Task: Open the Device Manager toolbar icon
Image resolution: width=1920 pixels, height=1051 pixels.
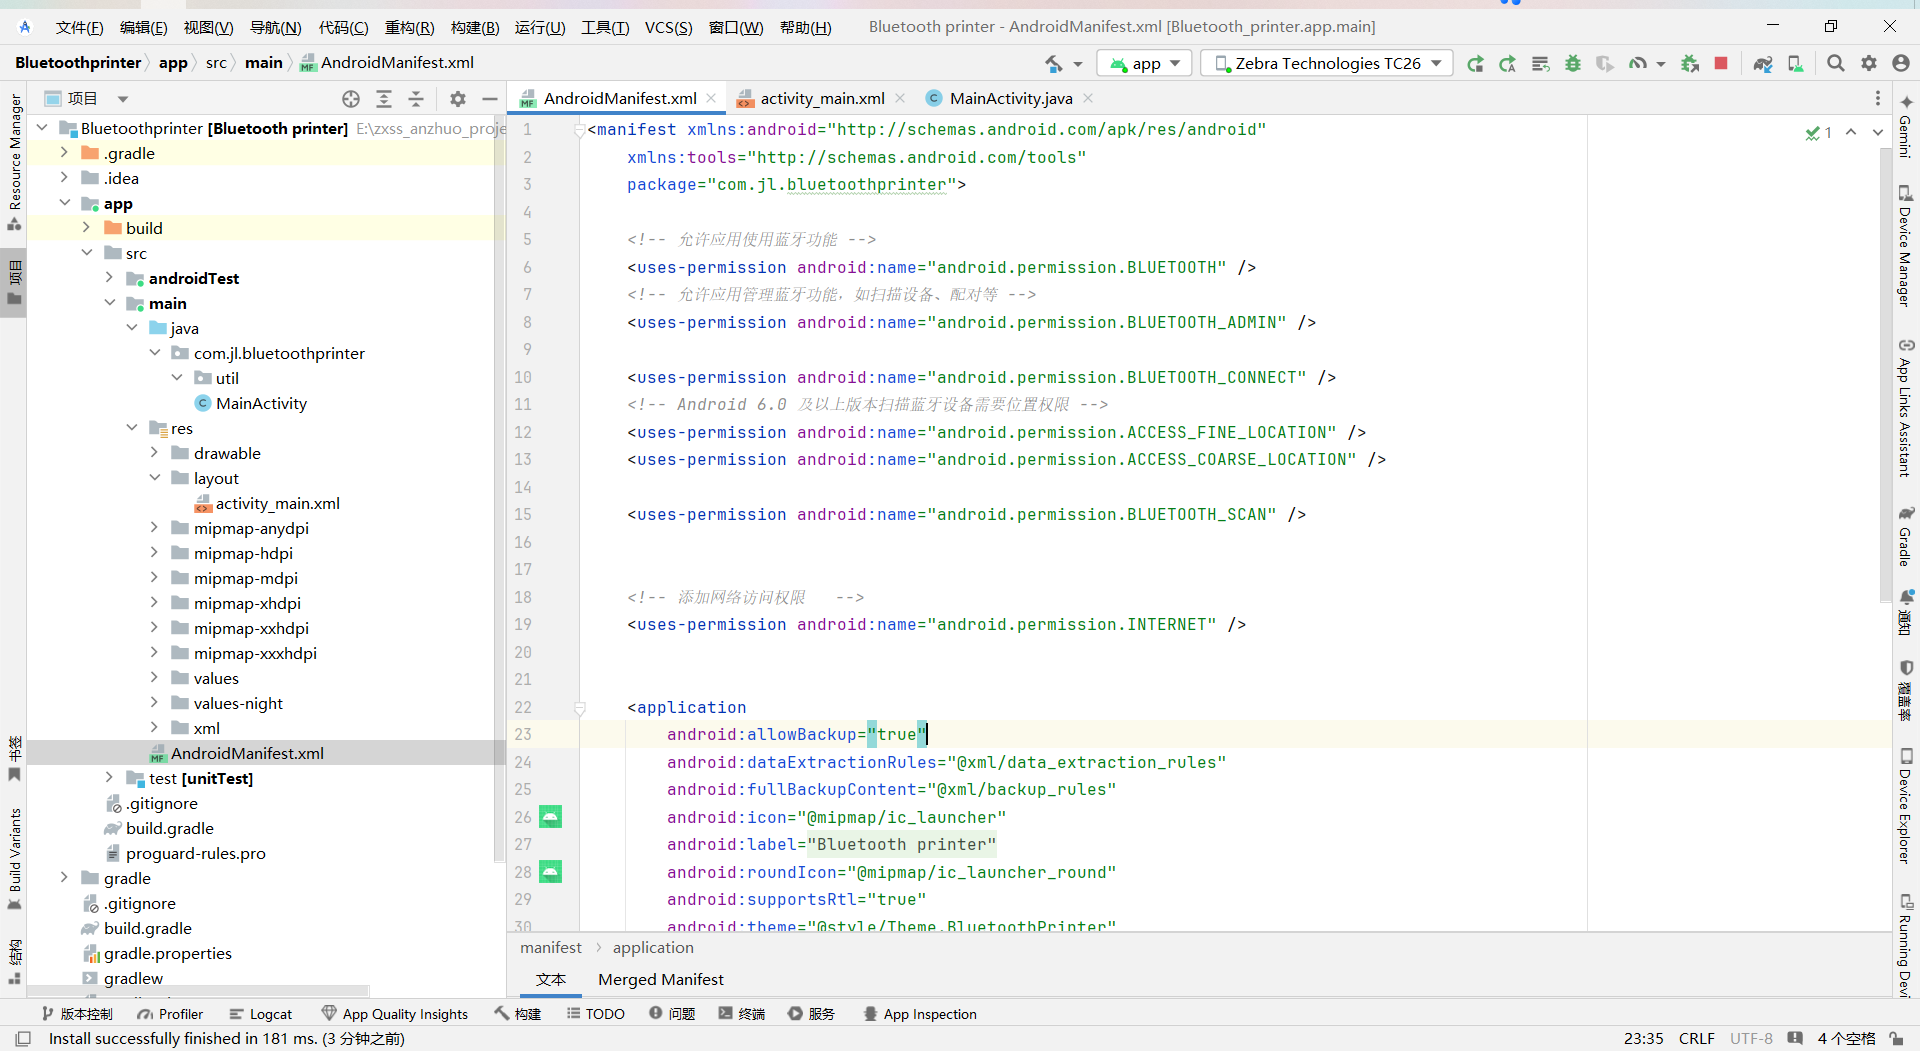Action: [x=1796, y=63]
